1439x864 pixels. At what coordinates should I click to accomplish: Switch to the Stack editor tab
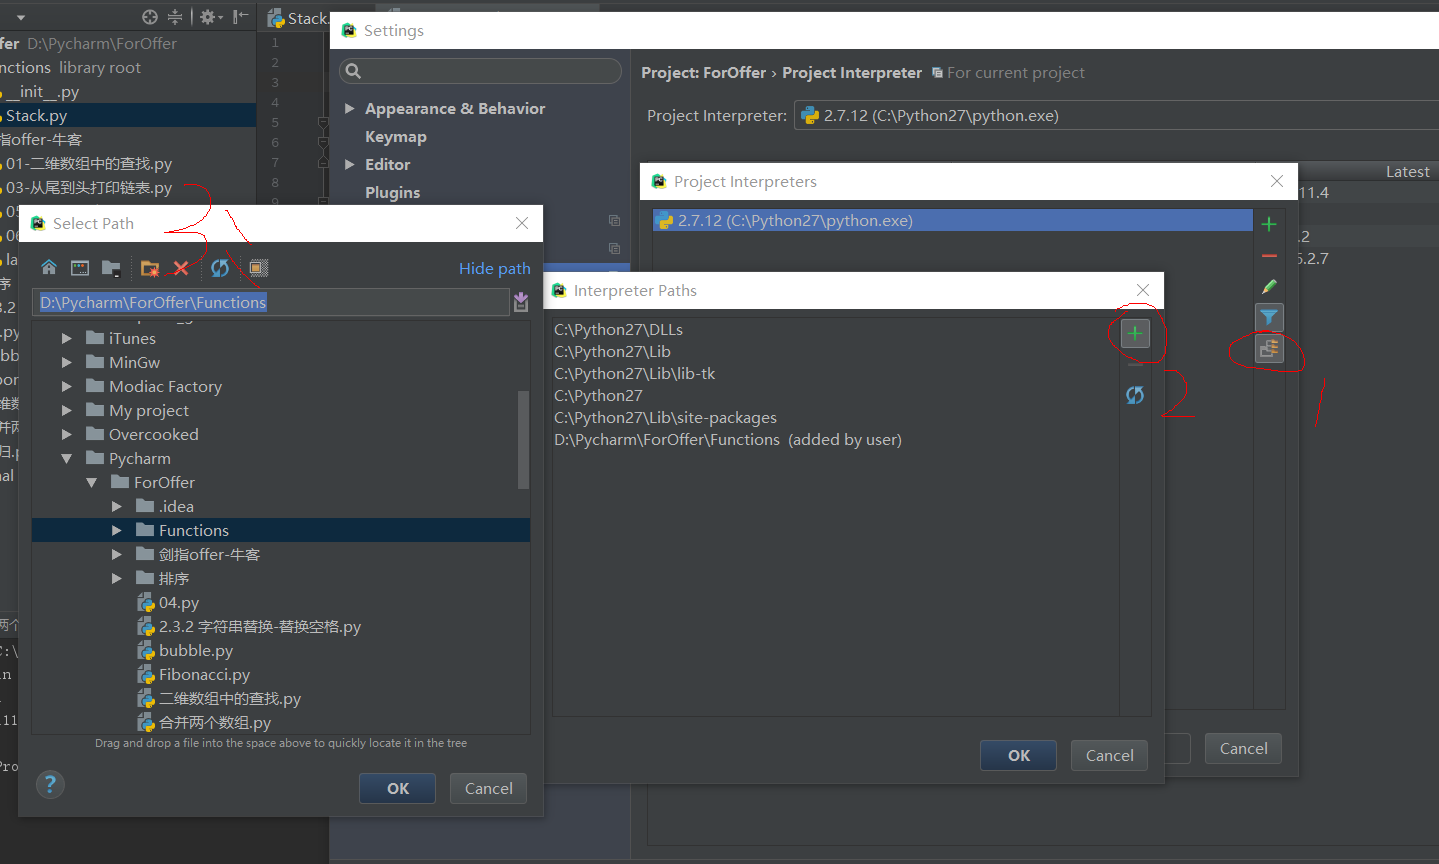[x=297, y=18]
